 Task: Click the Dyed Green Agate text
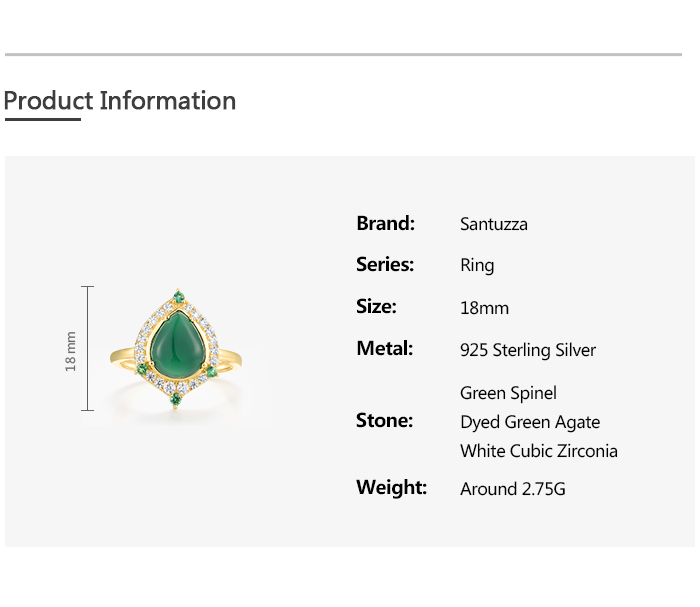tap(529, 422)
